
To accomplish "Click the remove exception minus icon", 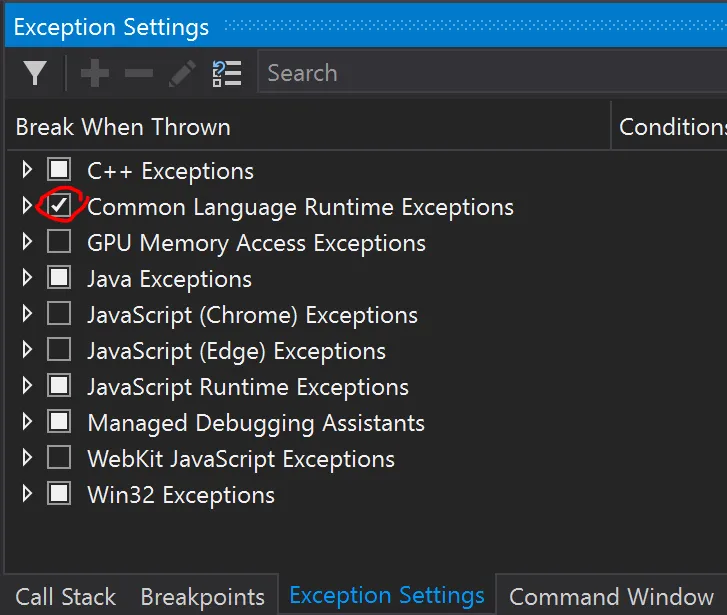I will 139,73.
